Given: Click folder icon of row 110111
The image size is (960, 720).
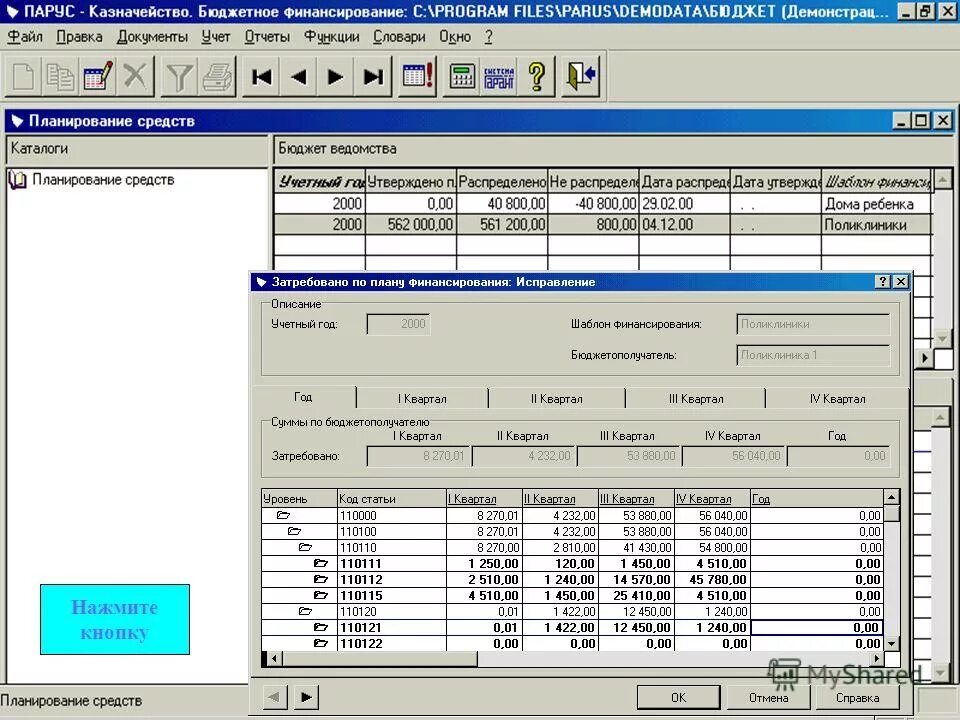Looking at the screenshot, I should point(321,563).
